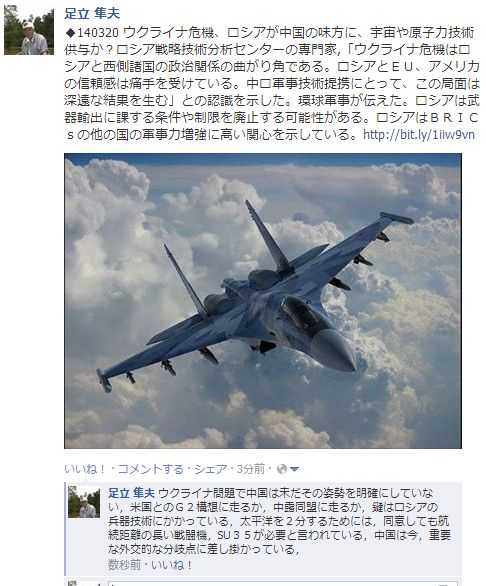This screenshot has width=486, height=586.
Task: Like the post with いいね！
Action: (x=85, y=469)
